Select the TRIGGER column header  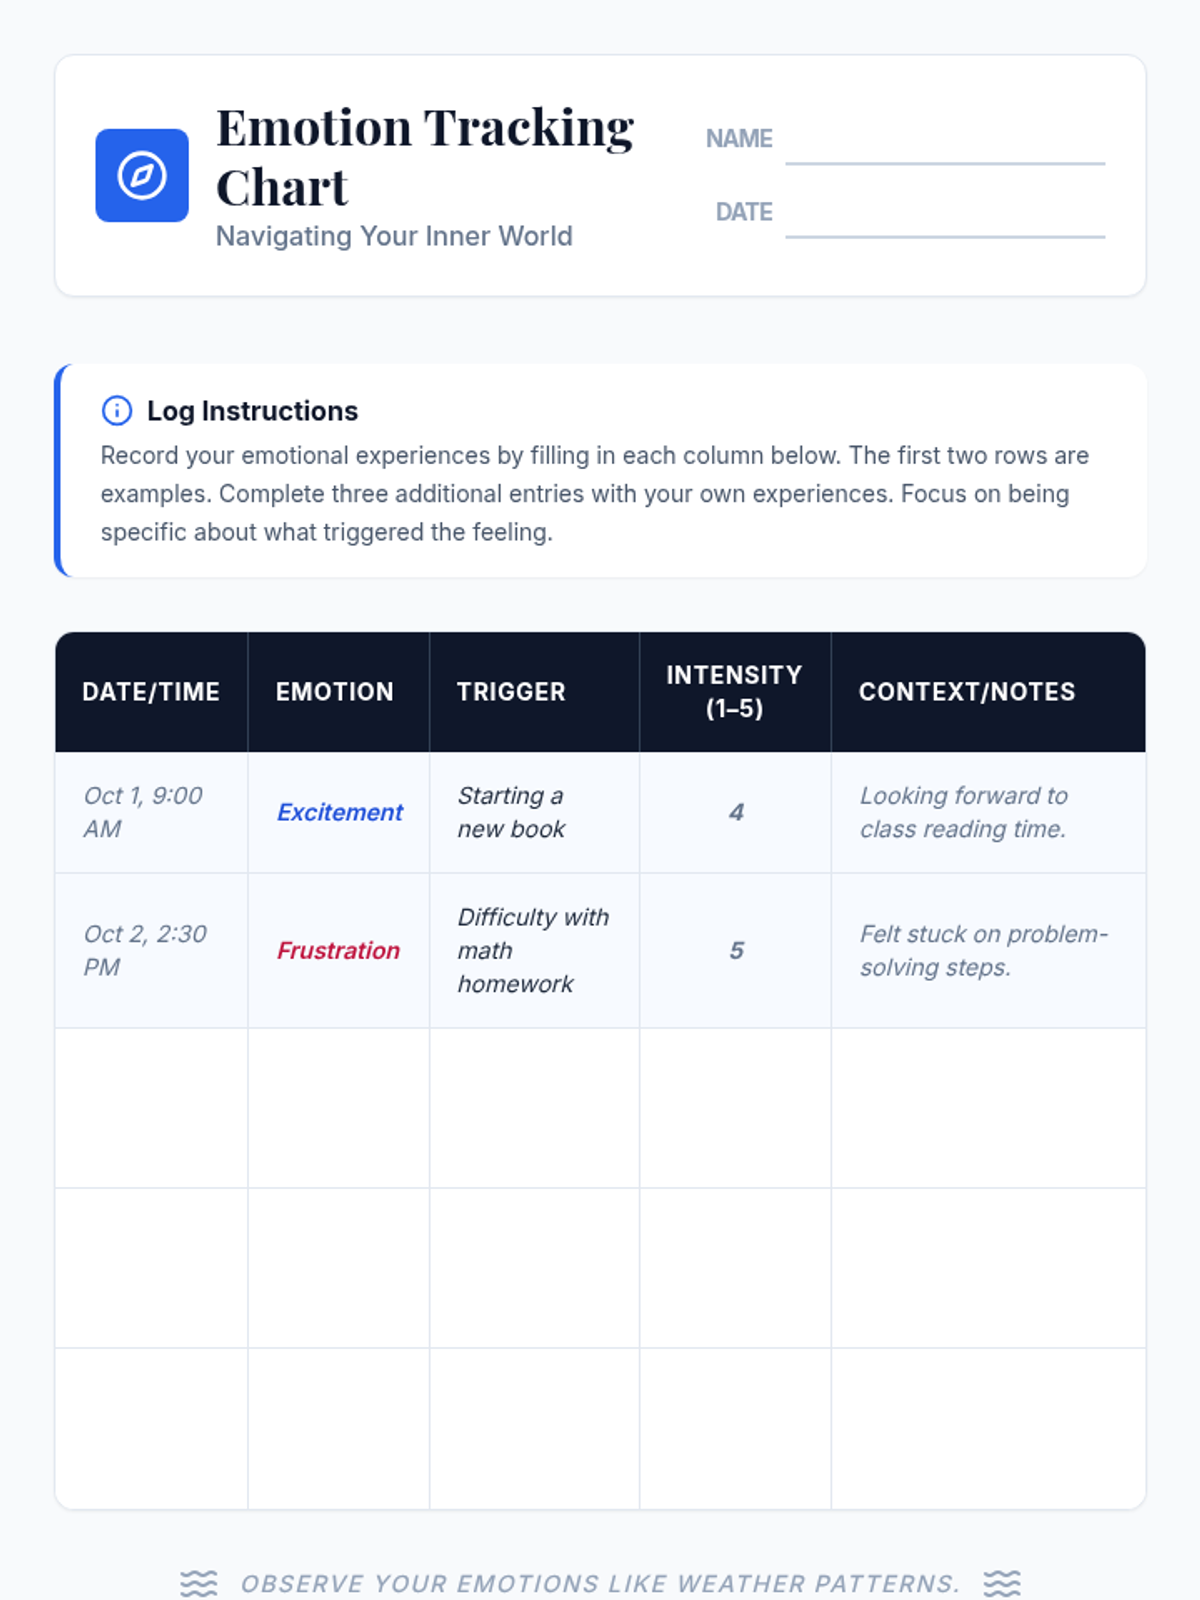(534, 691)
